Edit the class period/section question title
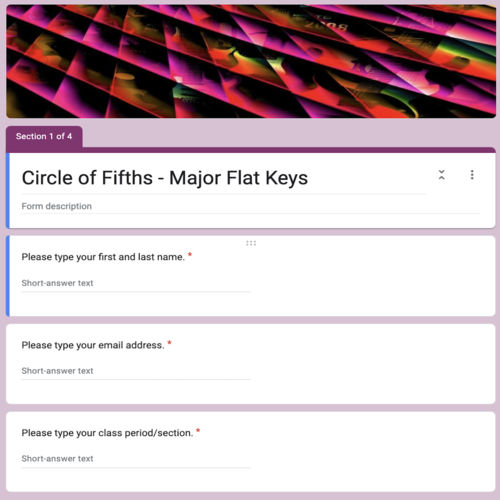Image resolution: width=500 pixels, height=500 pixels. (107, 433)
